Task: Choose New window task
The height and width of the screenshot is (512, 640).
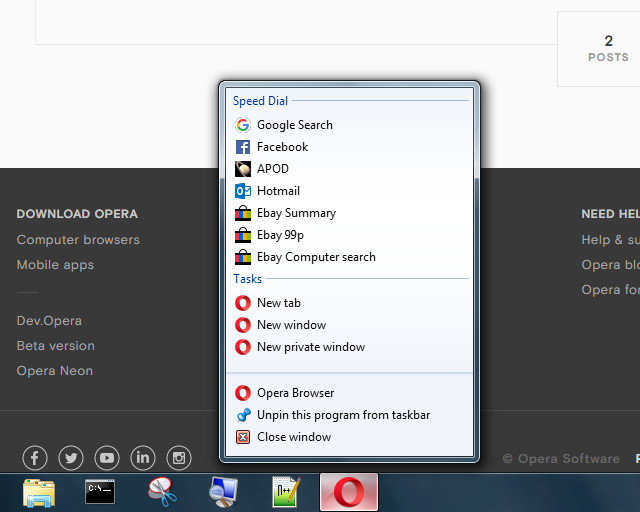Action: [349, 325]
